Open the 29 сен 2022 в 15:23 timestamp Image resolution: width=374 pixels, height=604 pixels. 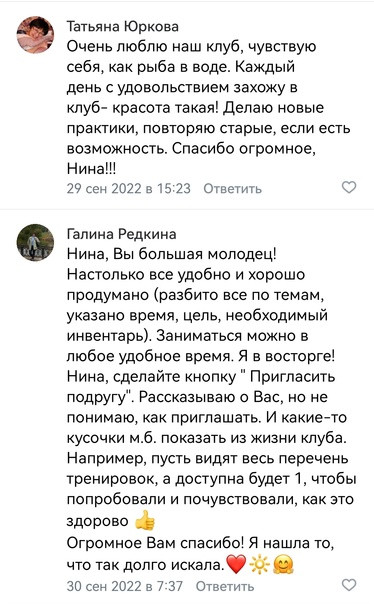click(x=129, y=188)
